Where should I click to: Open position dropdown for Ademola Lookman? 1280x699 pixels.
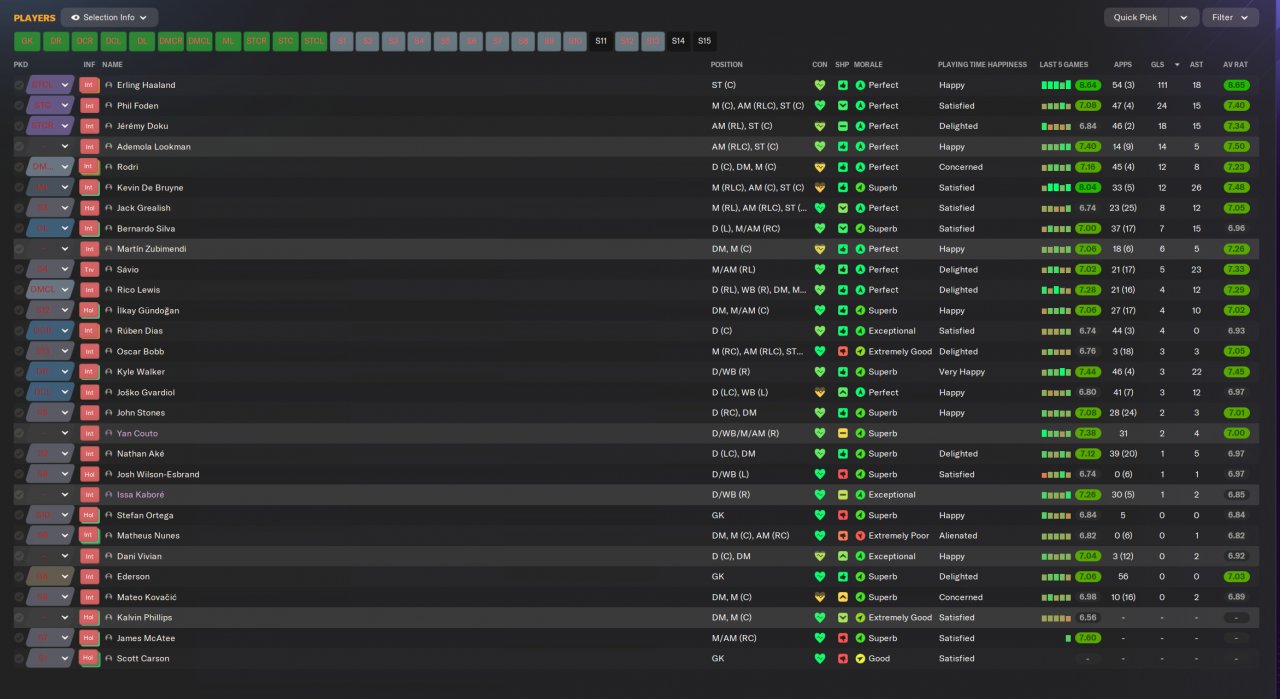point(65,147)
